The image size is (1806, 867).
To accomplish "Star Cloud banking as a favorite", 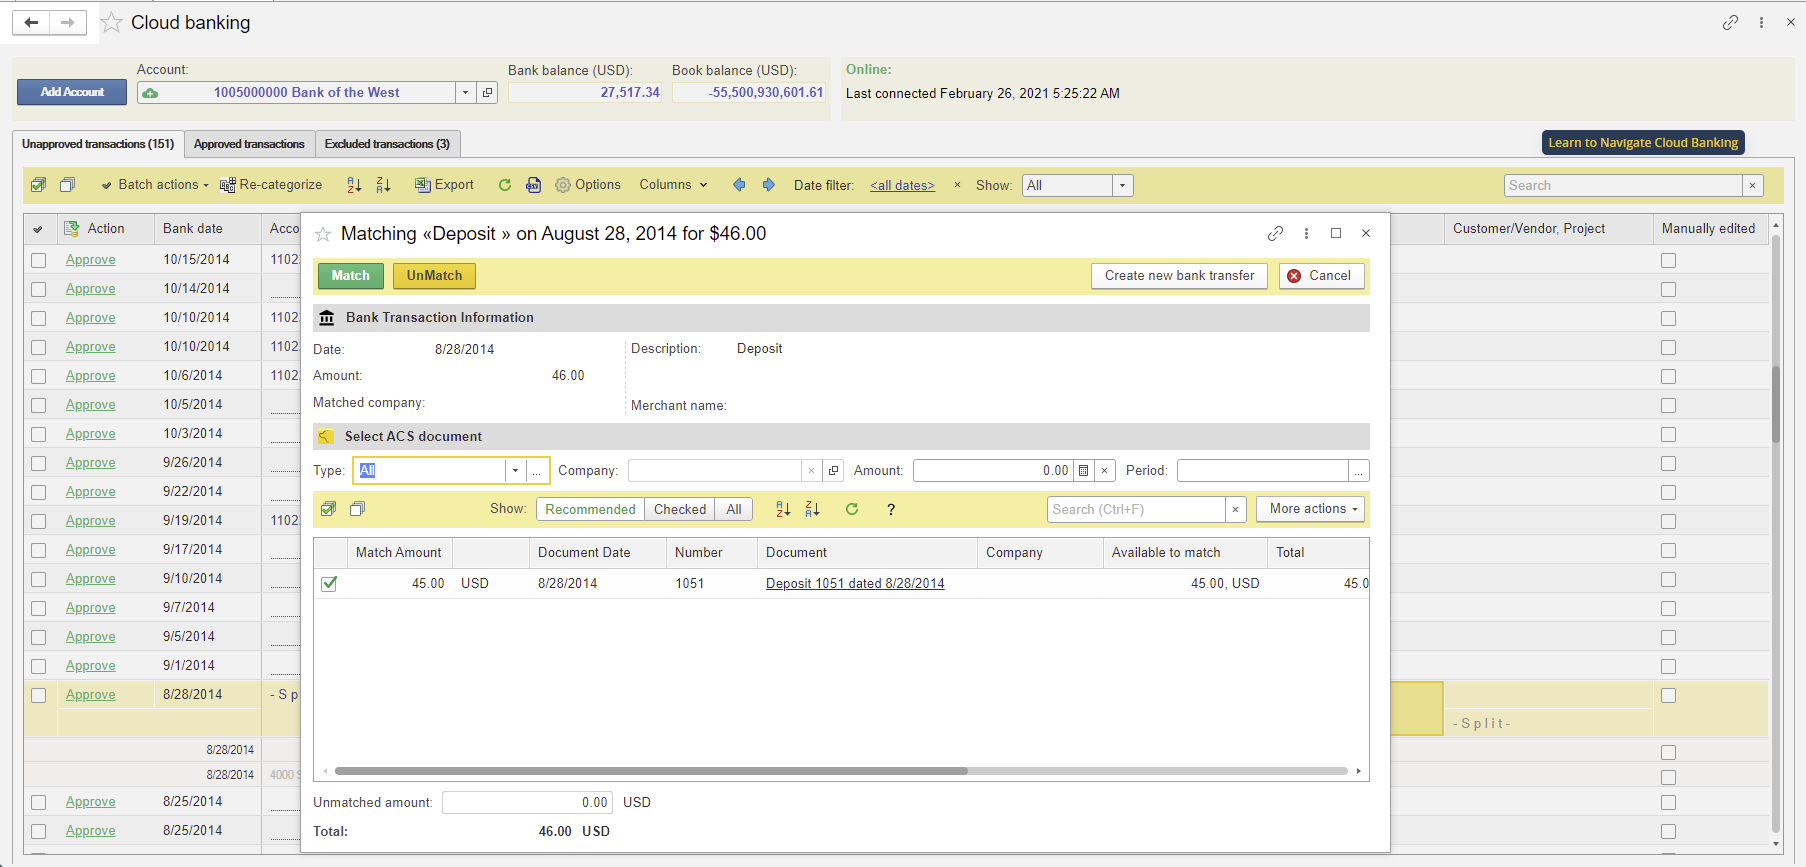I will pos(112,23).
